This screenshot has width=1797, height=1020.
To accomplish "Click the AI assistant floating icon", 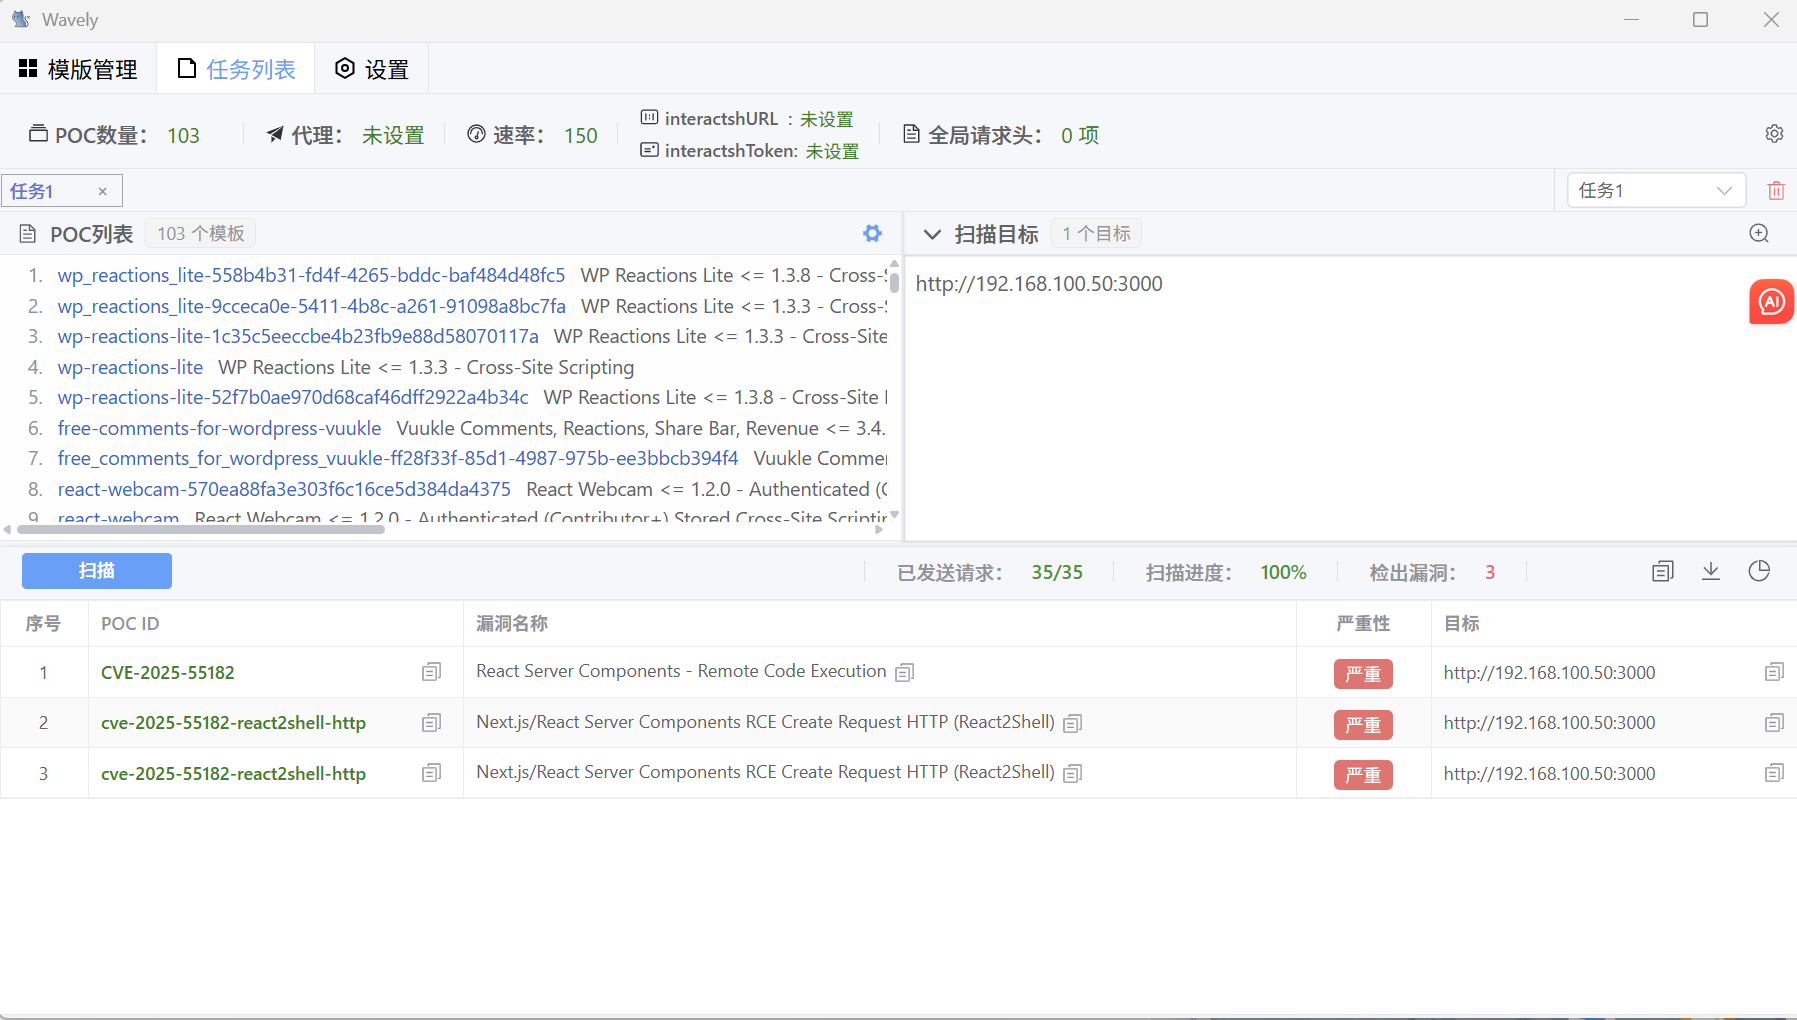I will 1771,301.
